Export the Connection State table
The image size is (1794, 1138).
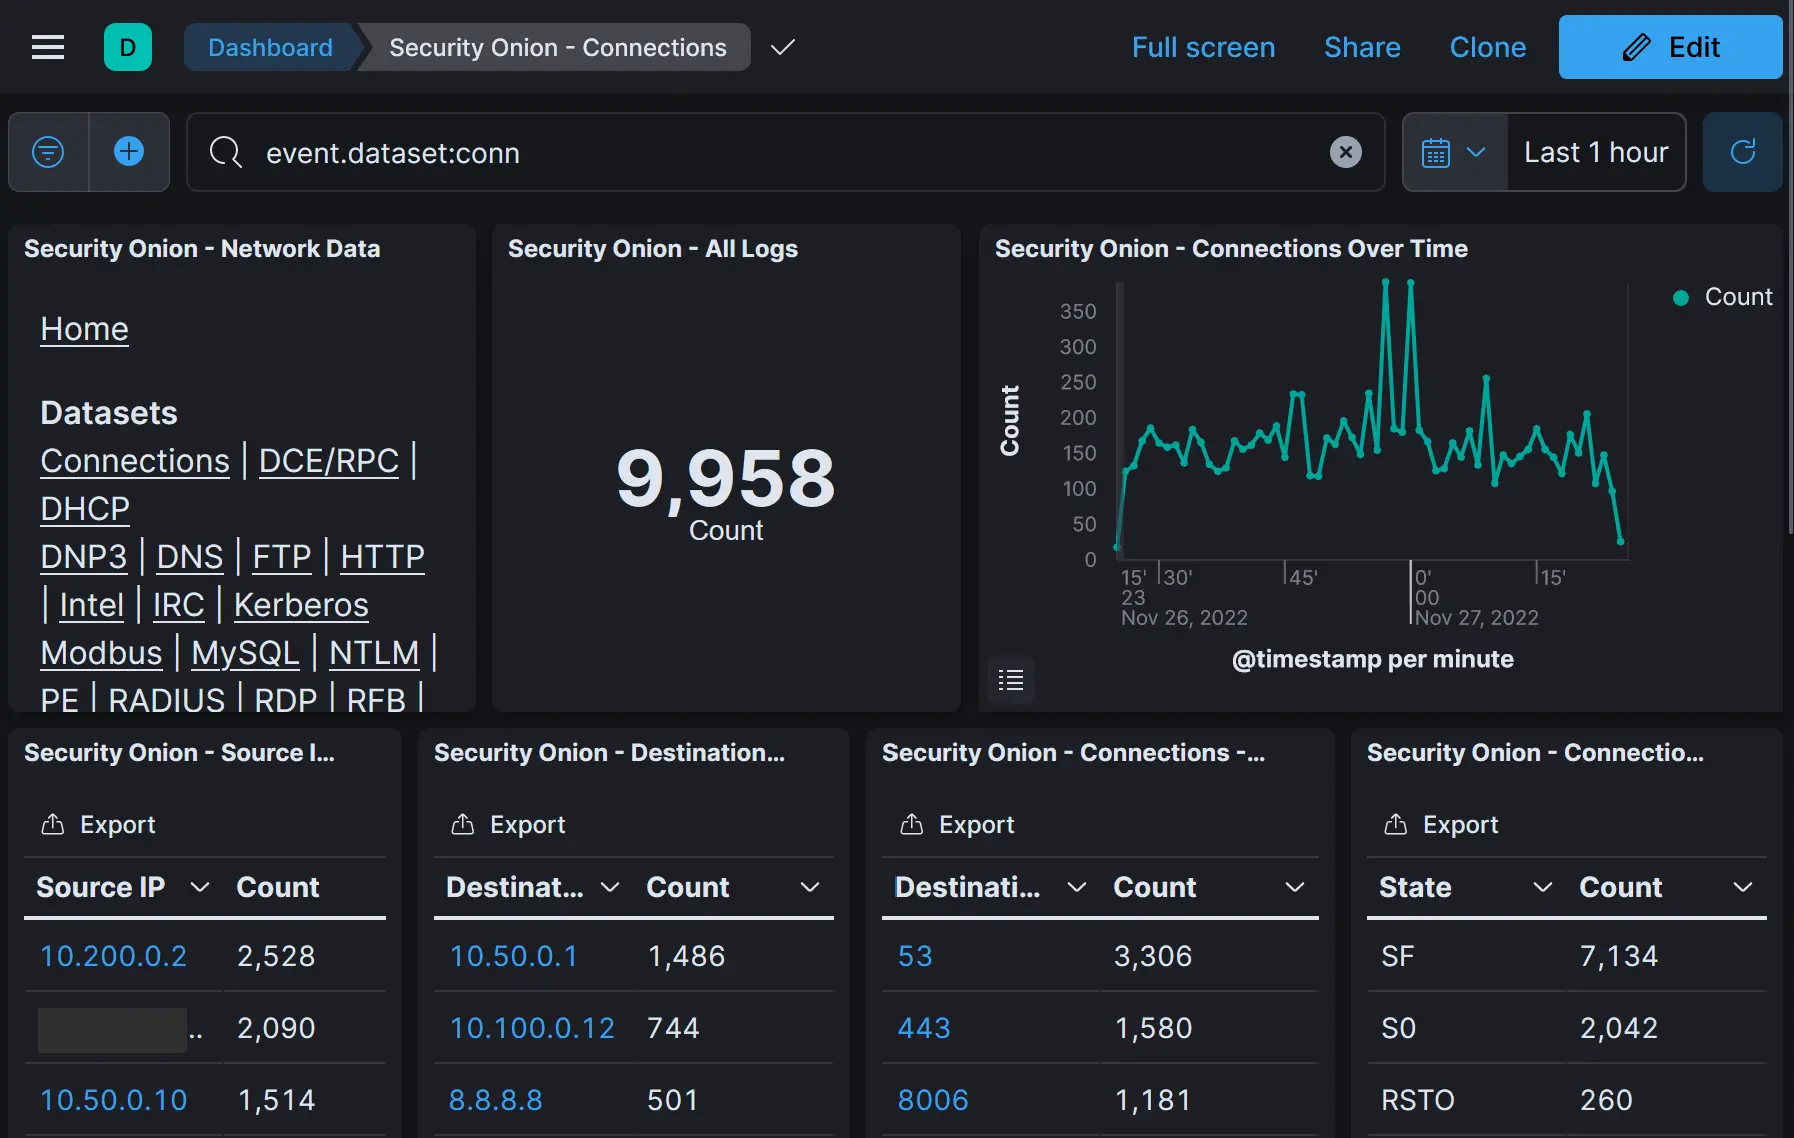click(x=1440, y=824)
